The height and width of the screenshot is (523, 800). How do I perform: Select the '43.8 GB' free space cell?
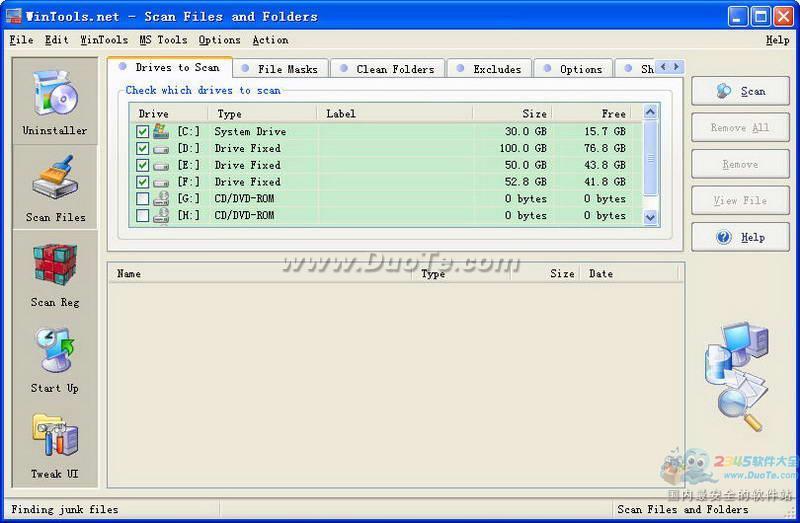point(605,165)
